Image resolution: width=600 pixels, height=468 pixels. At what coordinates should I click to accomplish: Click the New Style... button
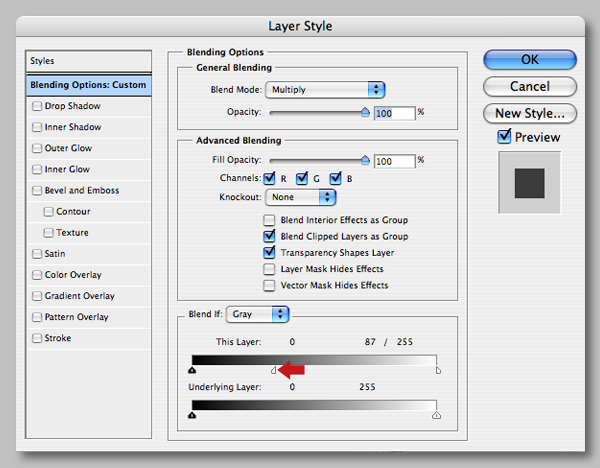530,113
